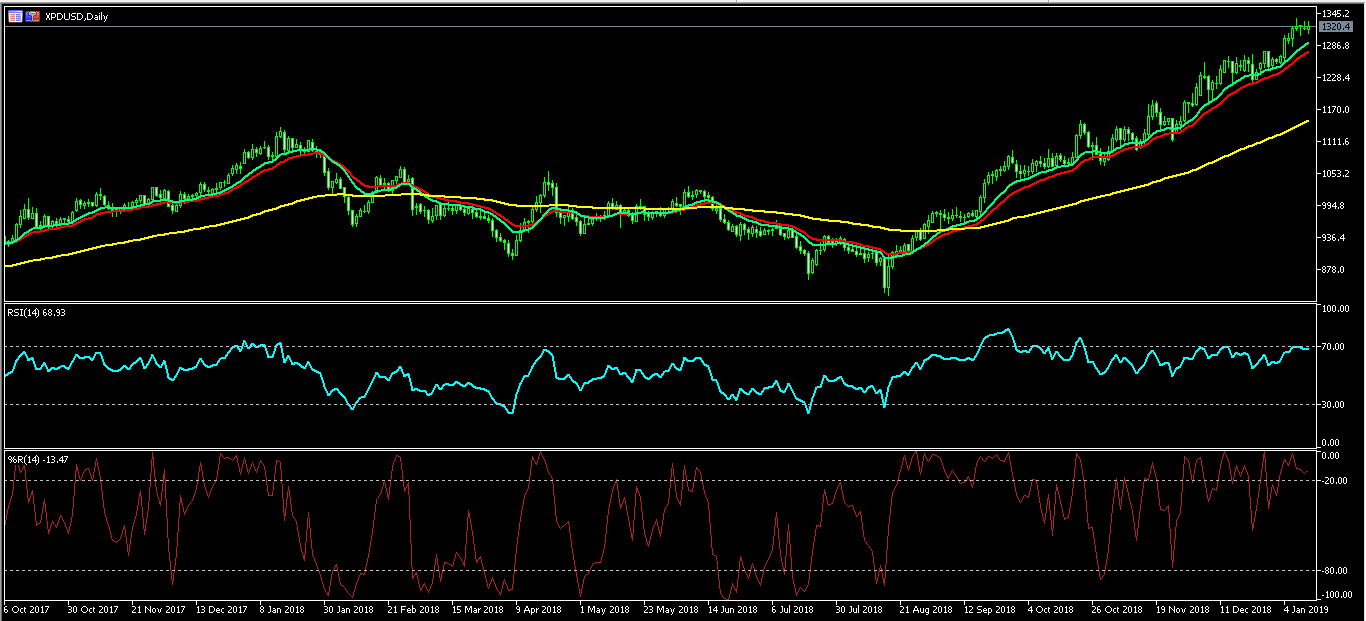Click the table-style Depth of Market icon

click(15, 17)
